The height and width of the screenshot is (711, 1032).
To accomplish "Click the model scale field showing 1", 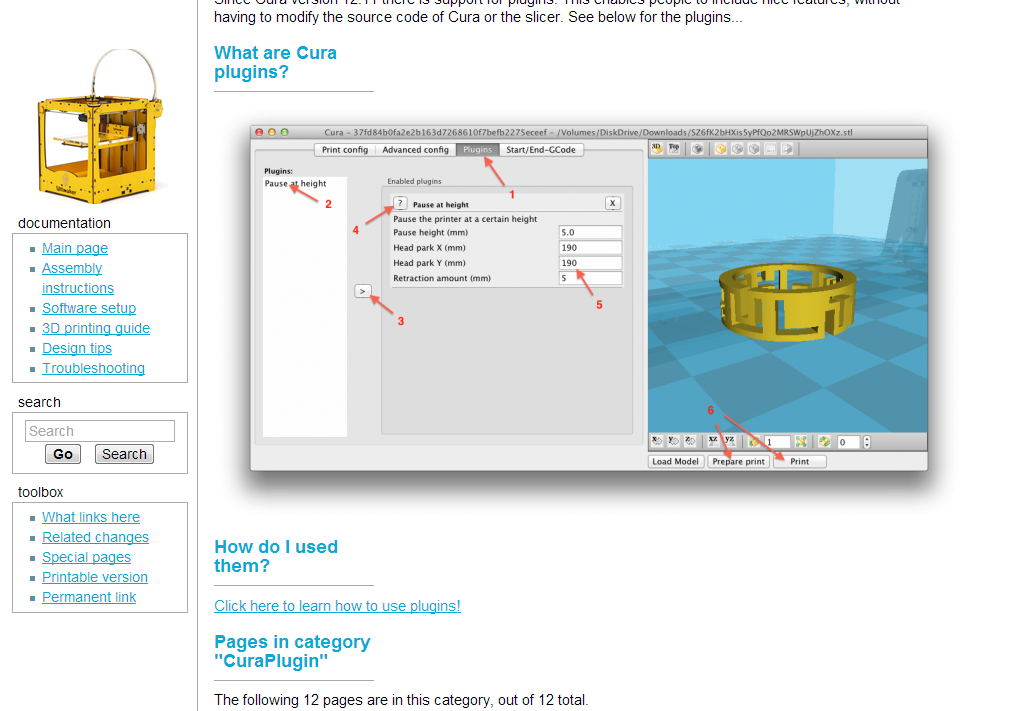I will pyautogui.click(x=777, y=442).
